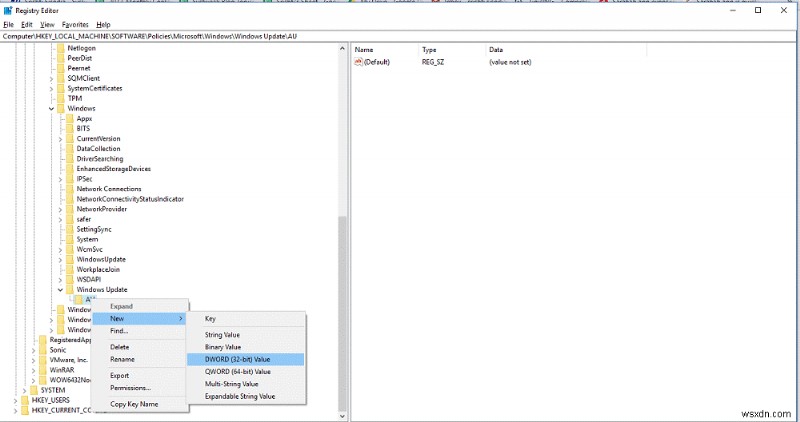This screenshot has width=800, height=422.
Task: Expand the SYSTEM key
Action: tap(24, 390)
